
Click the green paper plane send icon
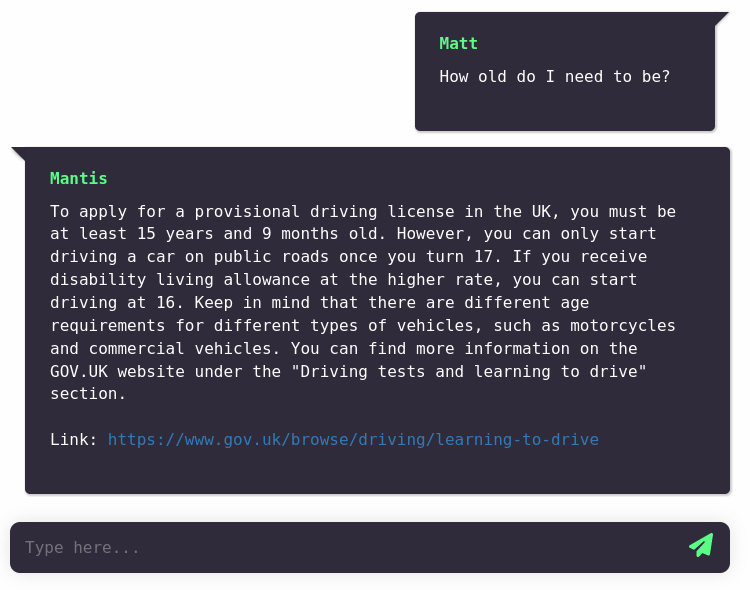click(x=701, y=545)
